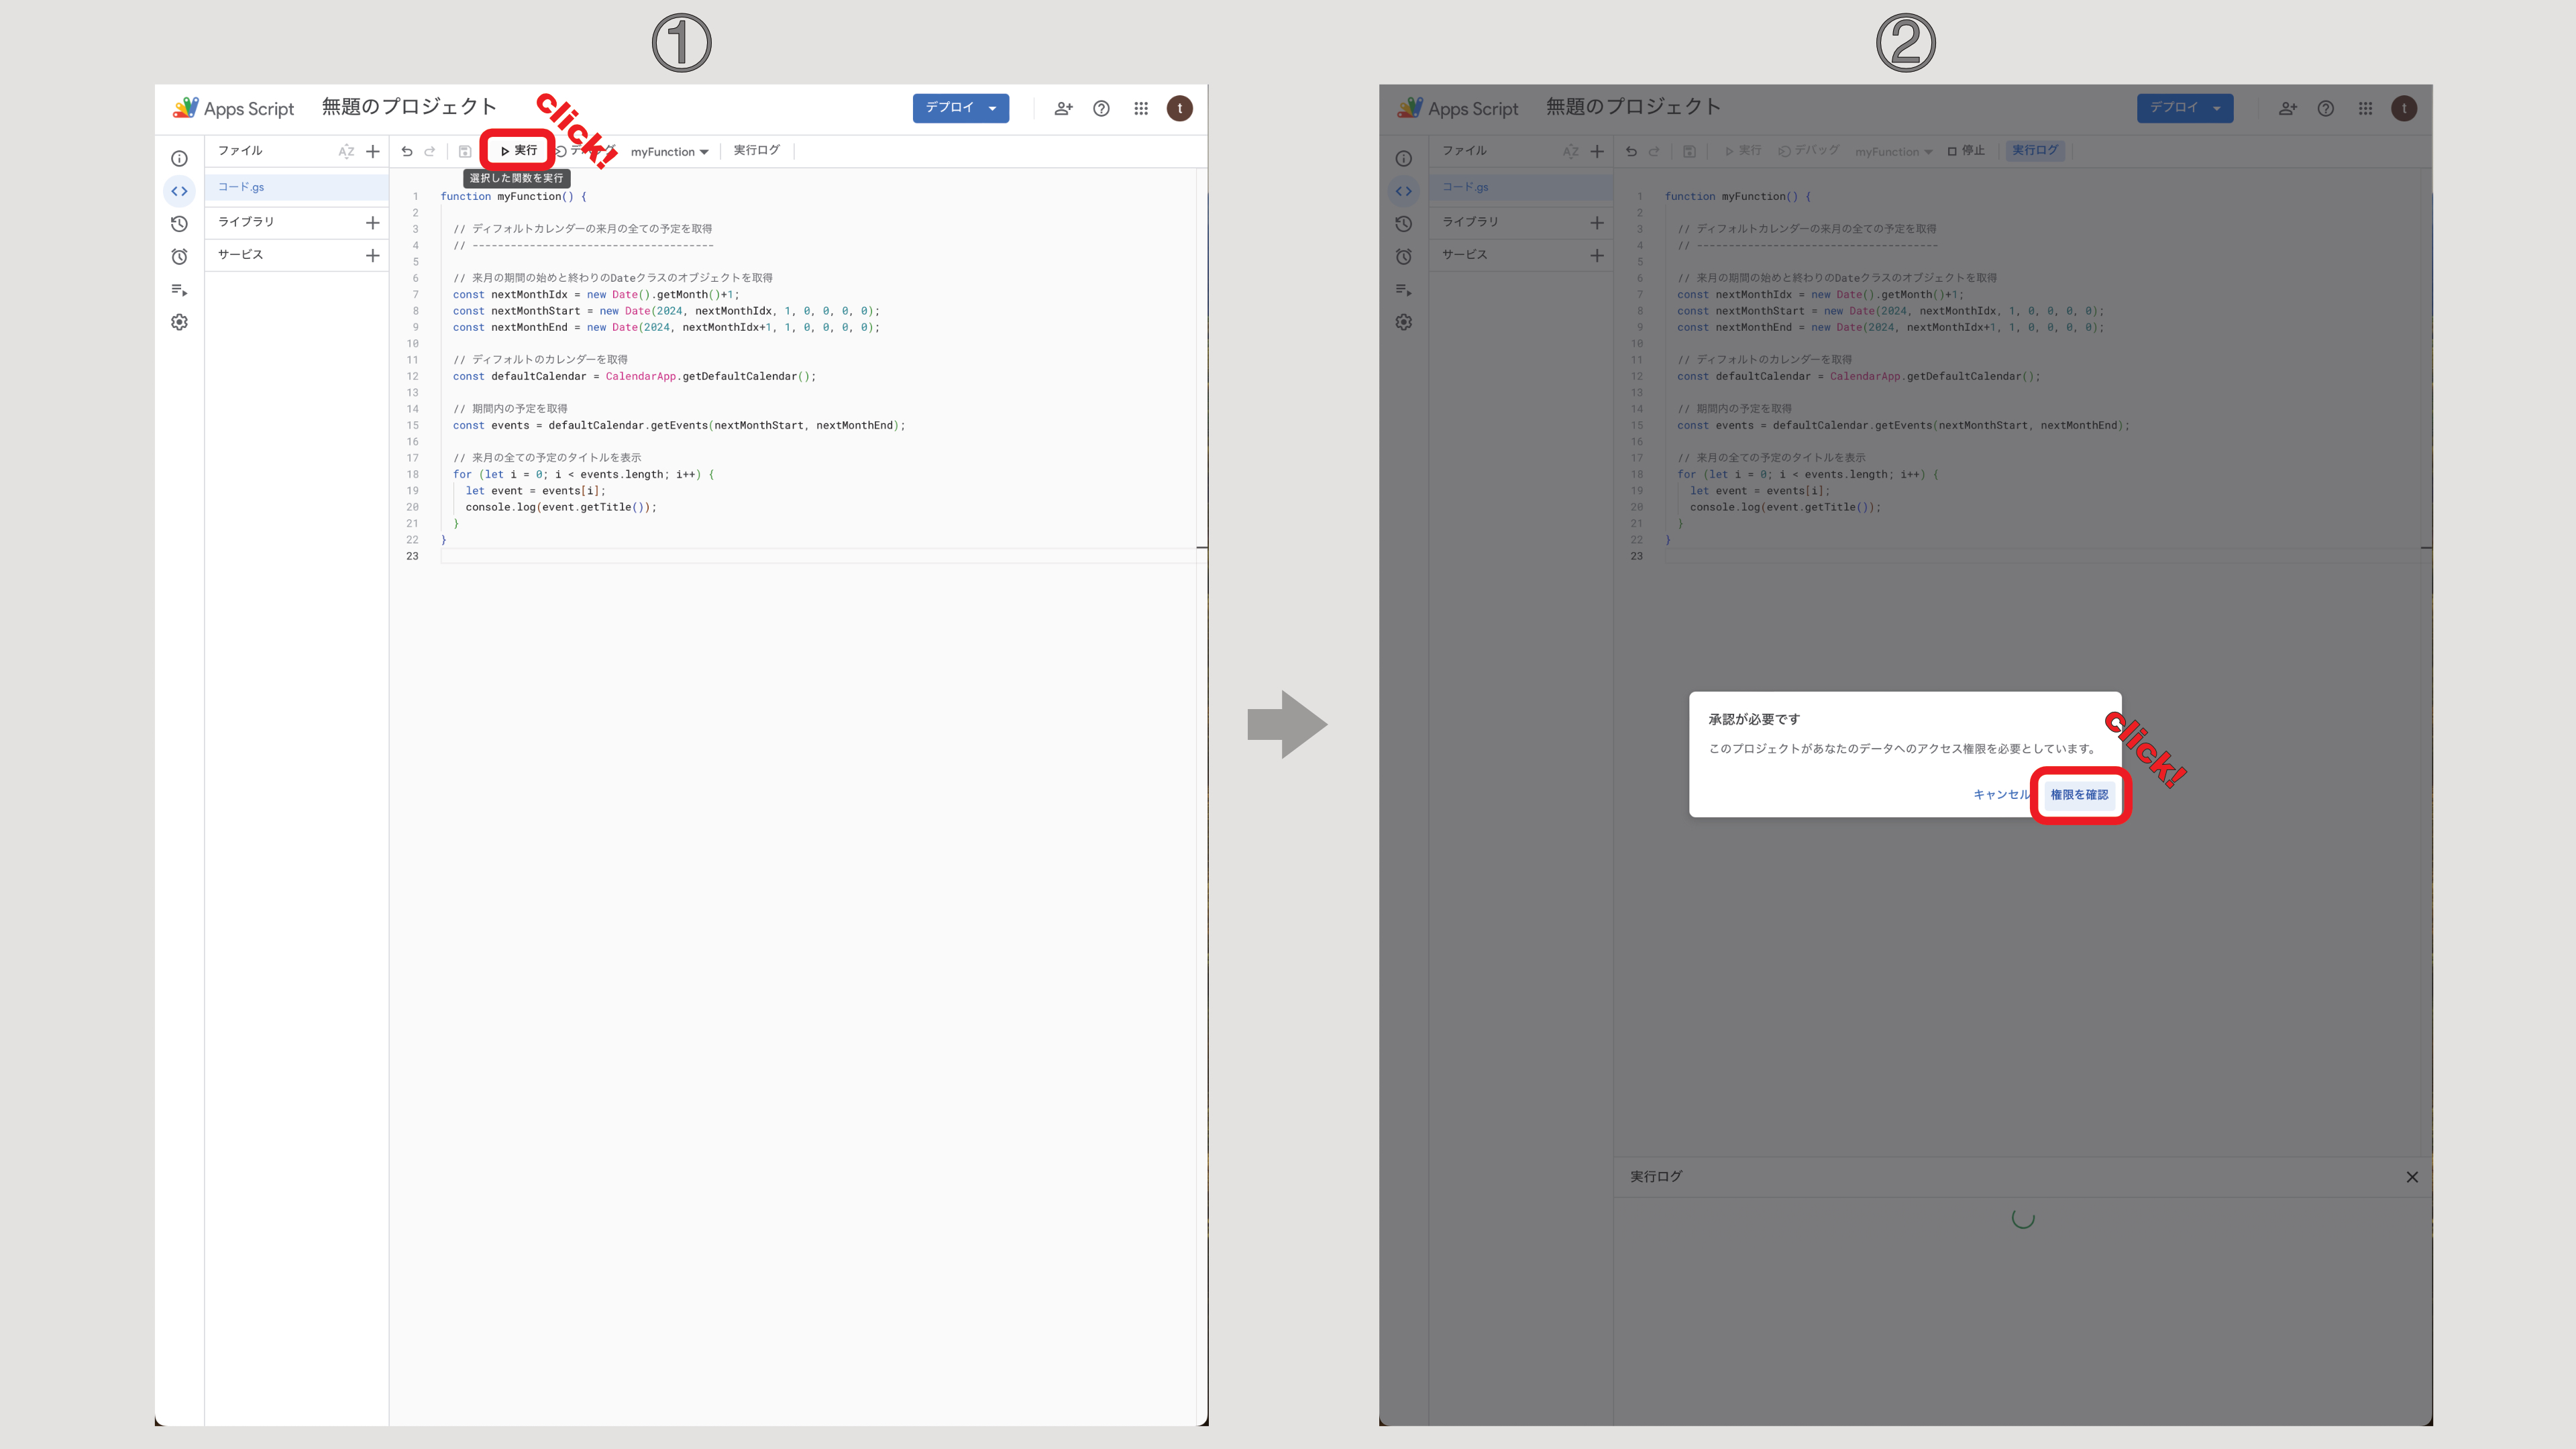
Task: Stop execution with the 停止 button
Action: click(1966, 151)
